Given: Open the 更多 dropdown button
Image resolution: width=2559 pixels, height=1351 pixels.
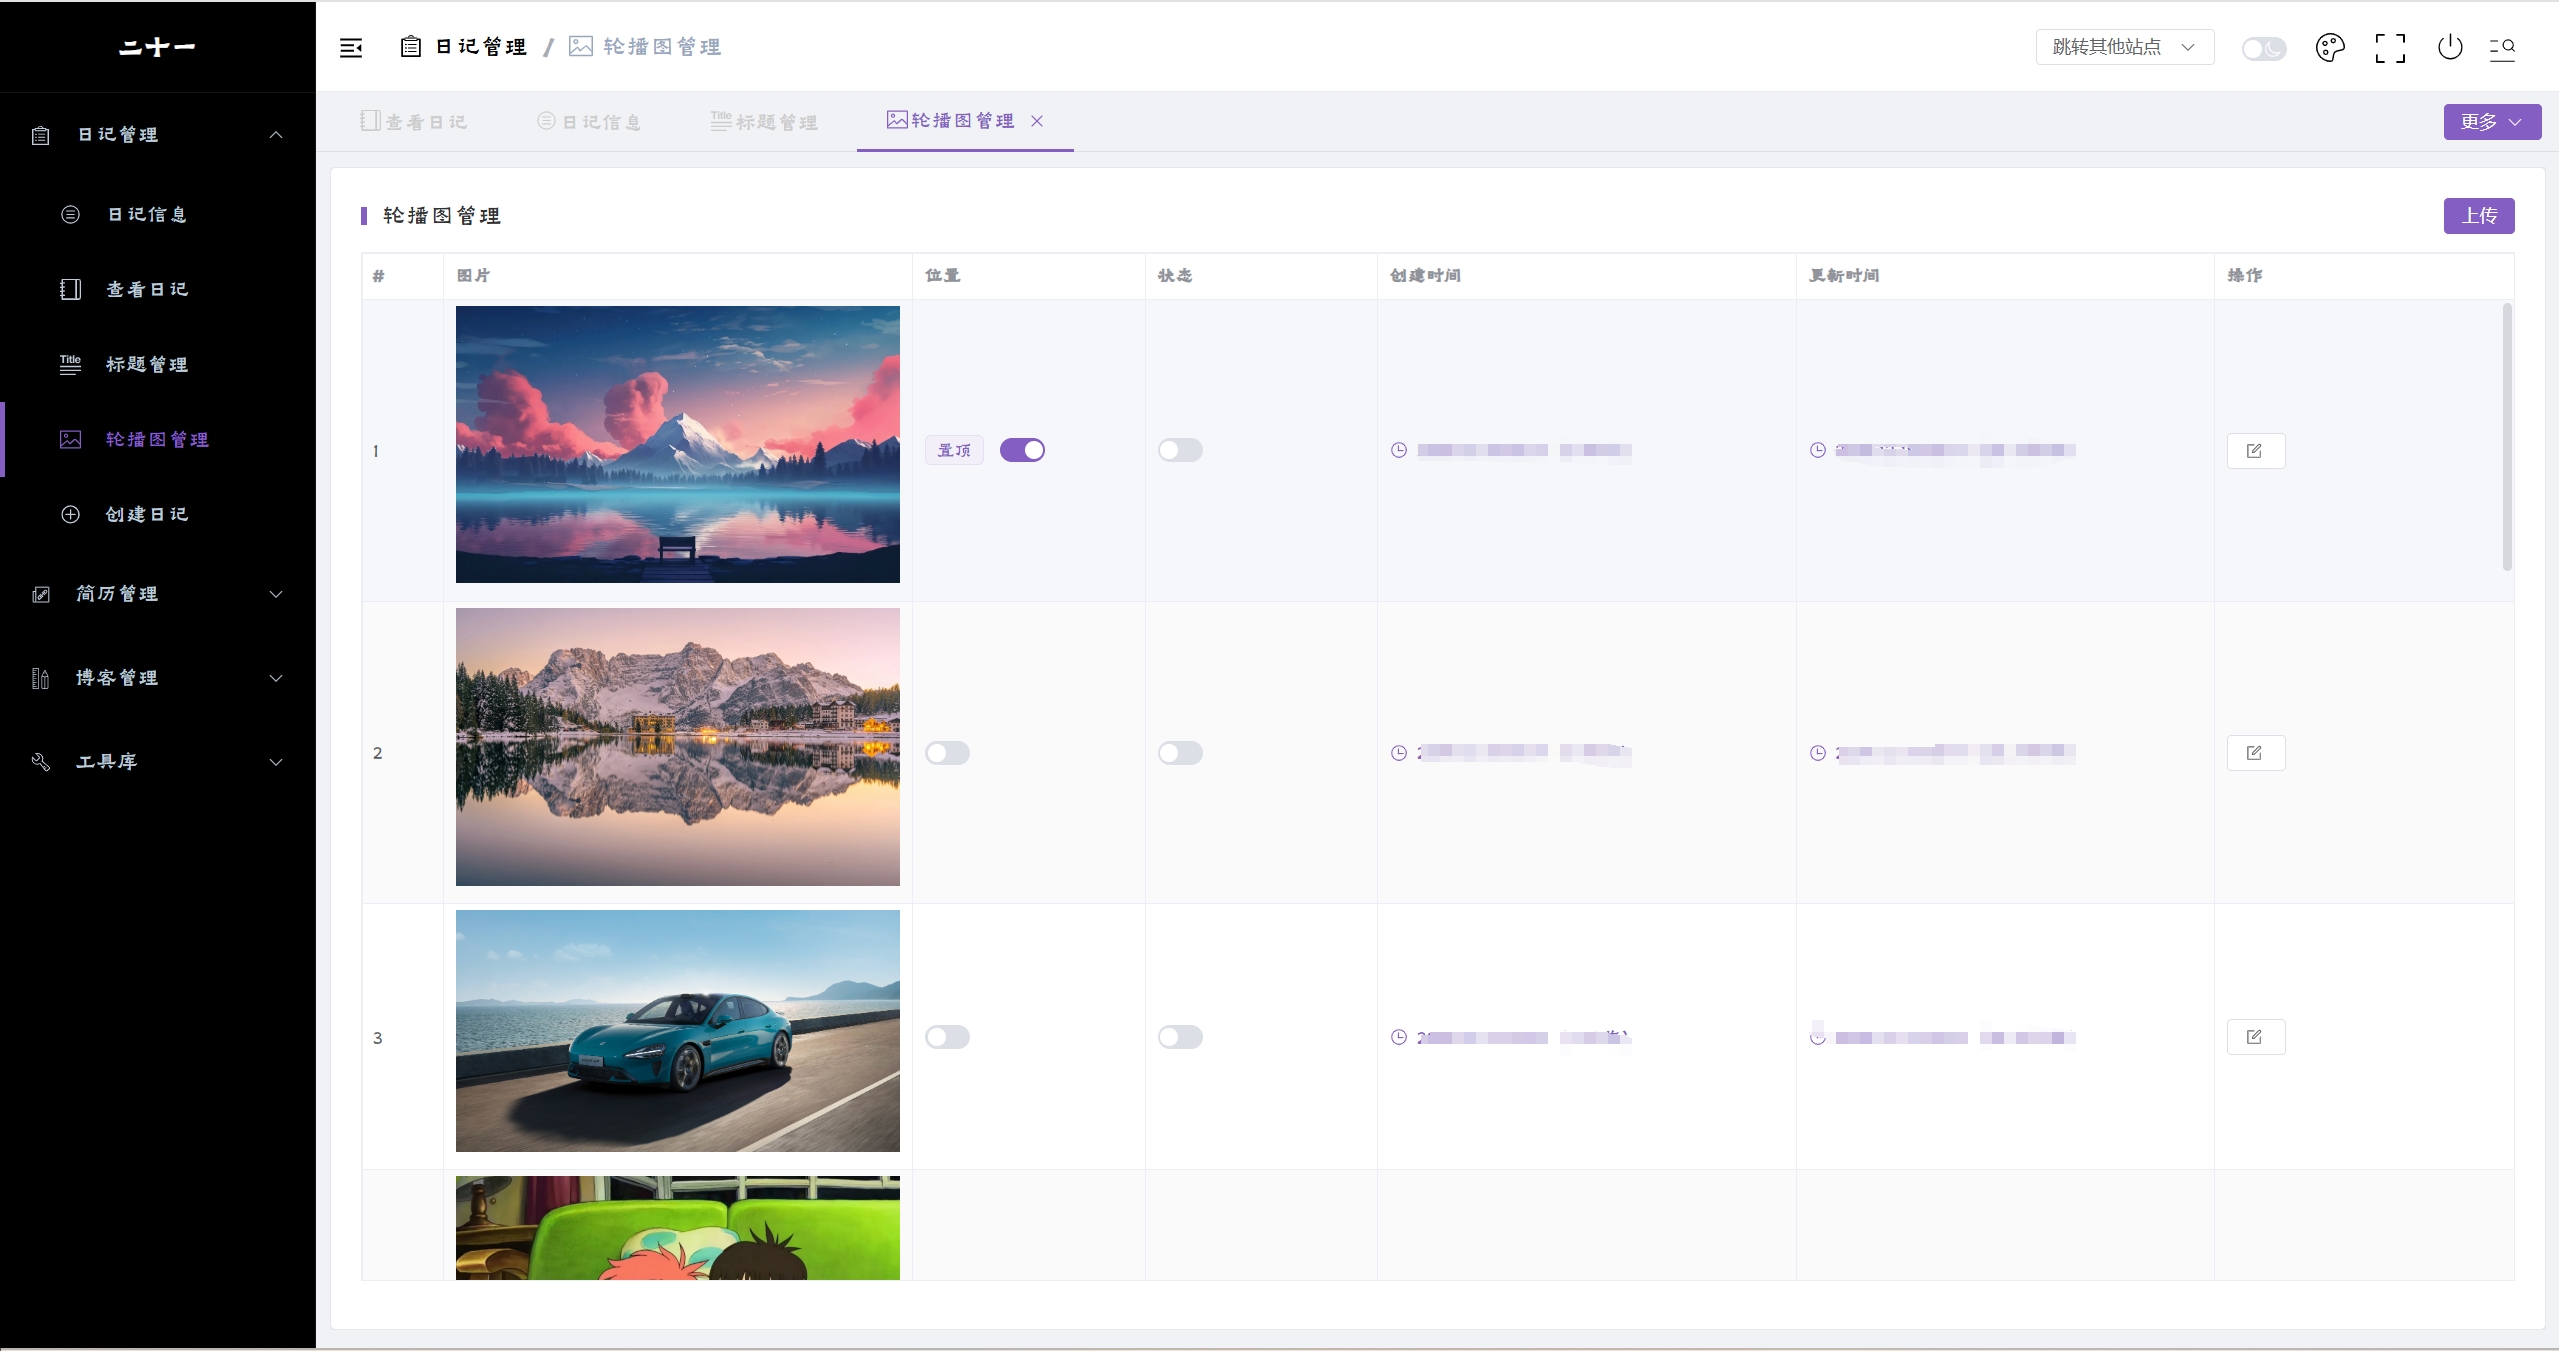Looking at the screenshot, I should pyautogui.click(x=2491, y=122).
